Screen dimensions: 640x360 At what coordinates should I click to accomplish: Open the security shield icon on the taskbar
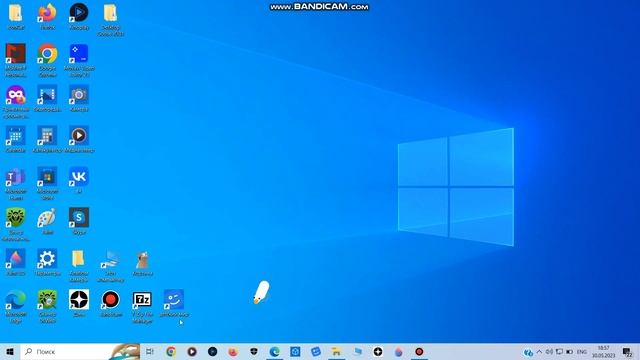[x=254, y=351]
